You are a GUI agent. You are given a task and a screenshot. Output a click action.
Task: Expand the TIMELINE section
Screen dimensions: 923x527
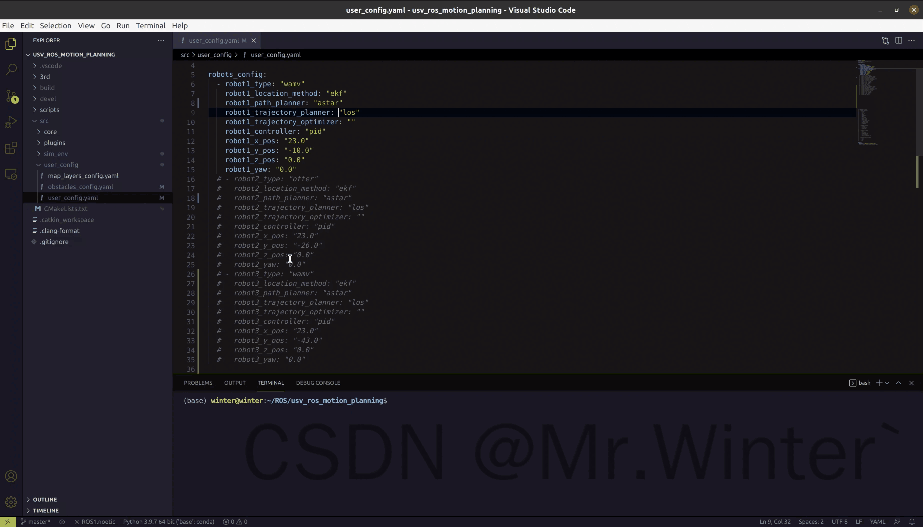[98, 511]
